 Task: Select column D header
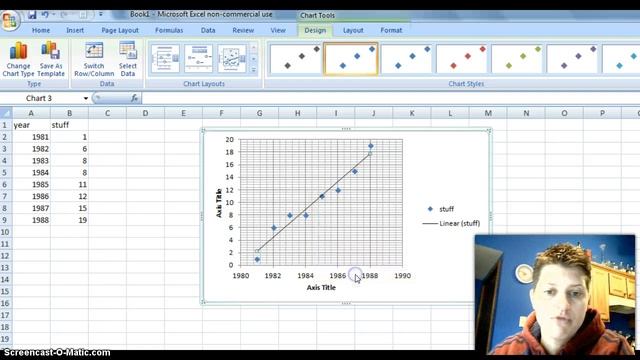[145, 113]
